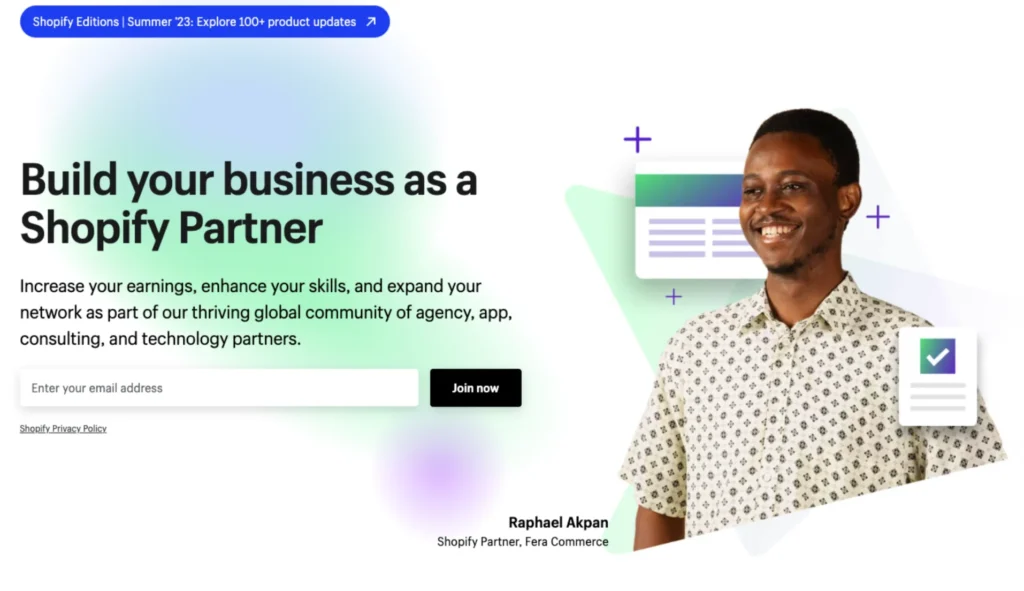Screen dimensions: 1024x591
Task: Click the Shopify Partner text in the headline
Action: (x=171, y=229)
